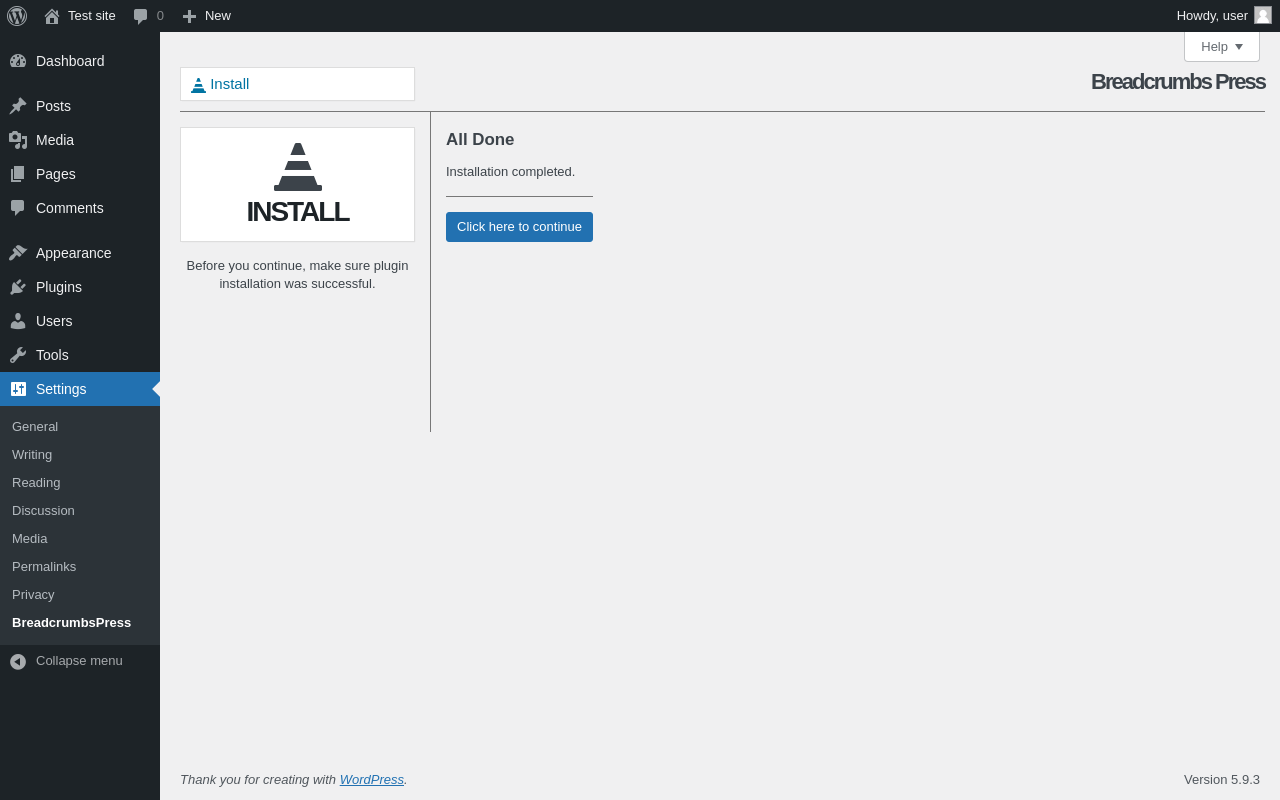Image resolution: width=1280 pixels, height=800 pixels.
Task: Open Permalinks settings submenu
Action: 44,566
